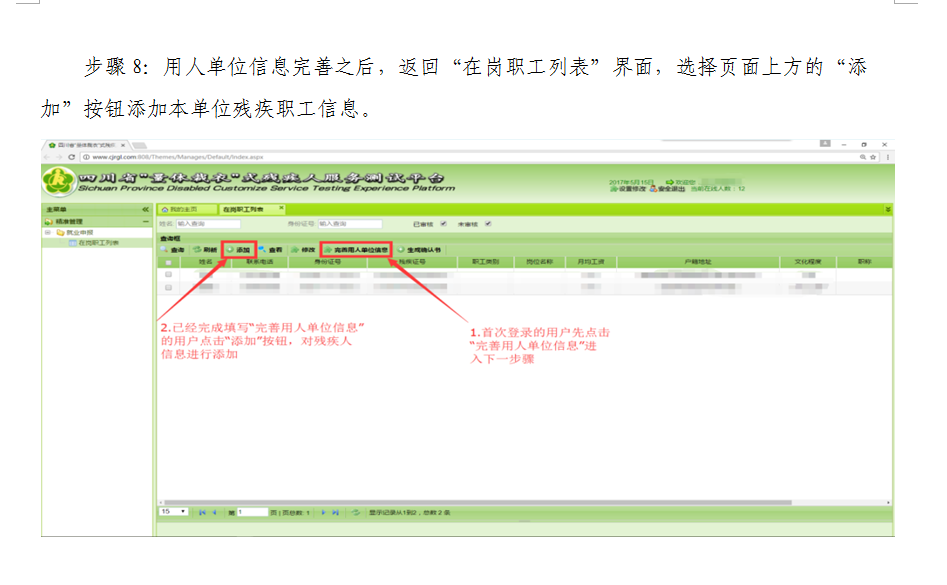
Task: Refresh the list with 刷新 button
Action: coord(205,249)
